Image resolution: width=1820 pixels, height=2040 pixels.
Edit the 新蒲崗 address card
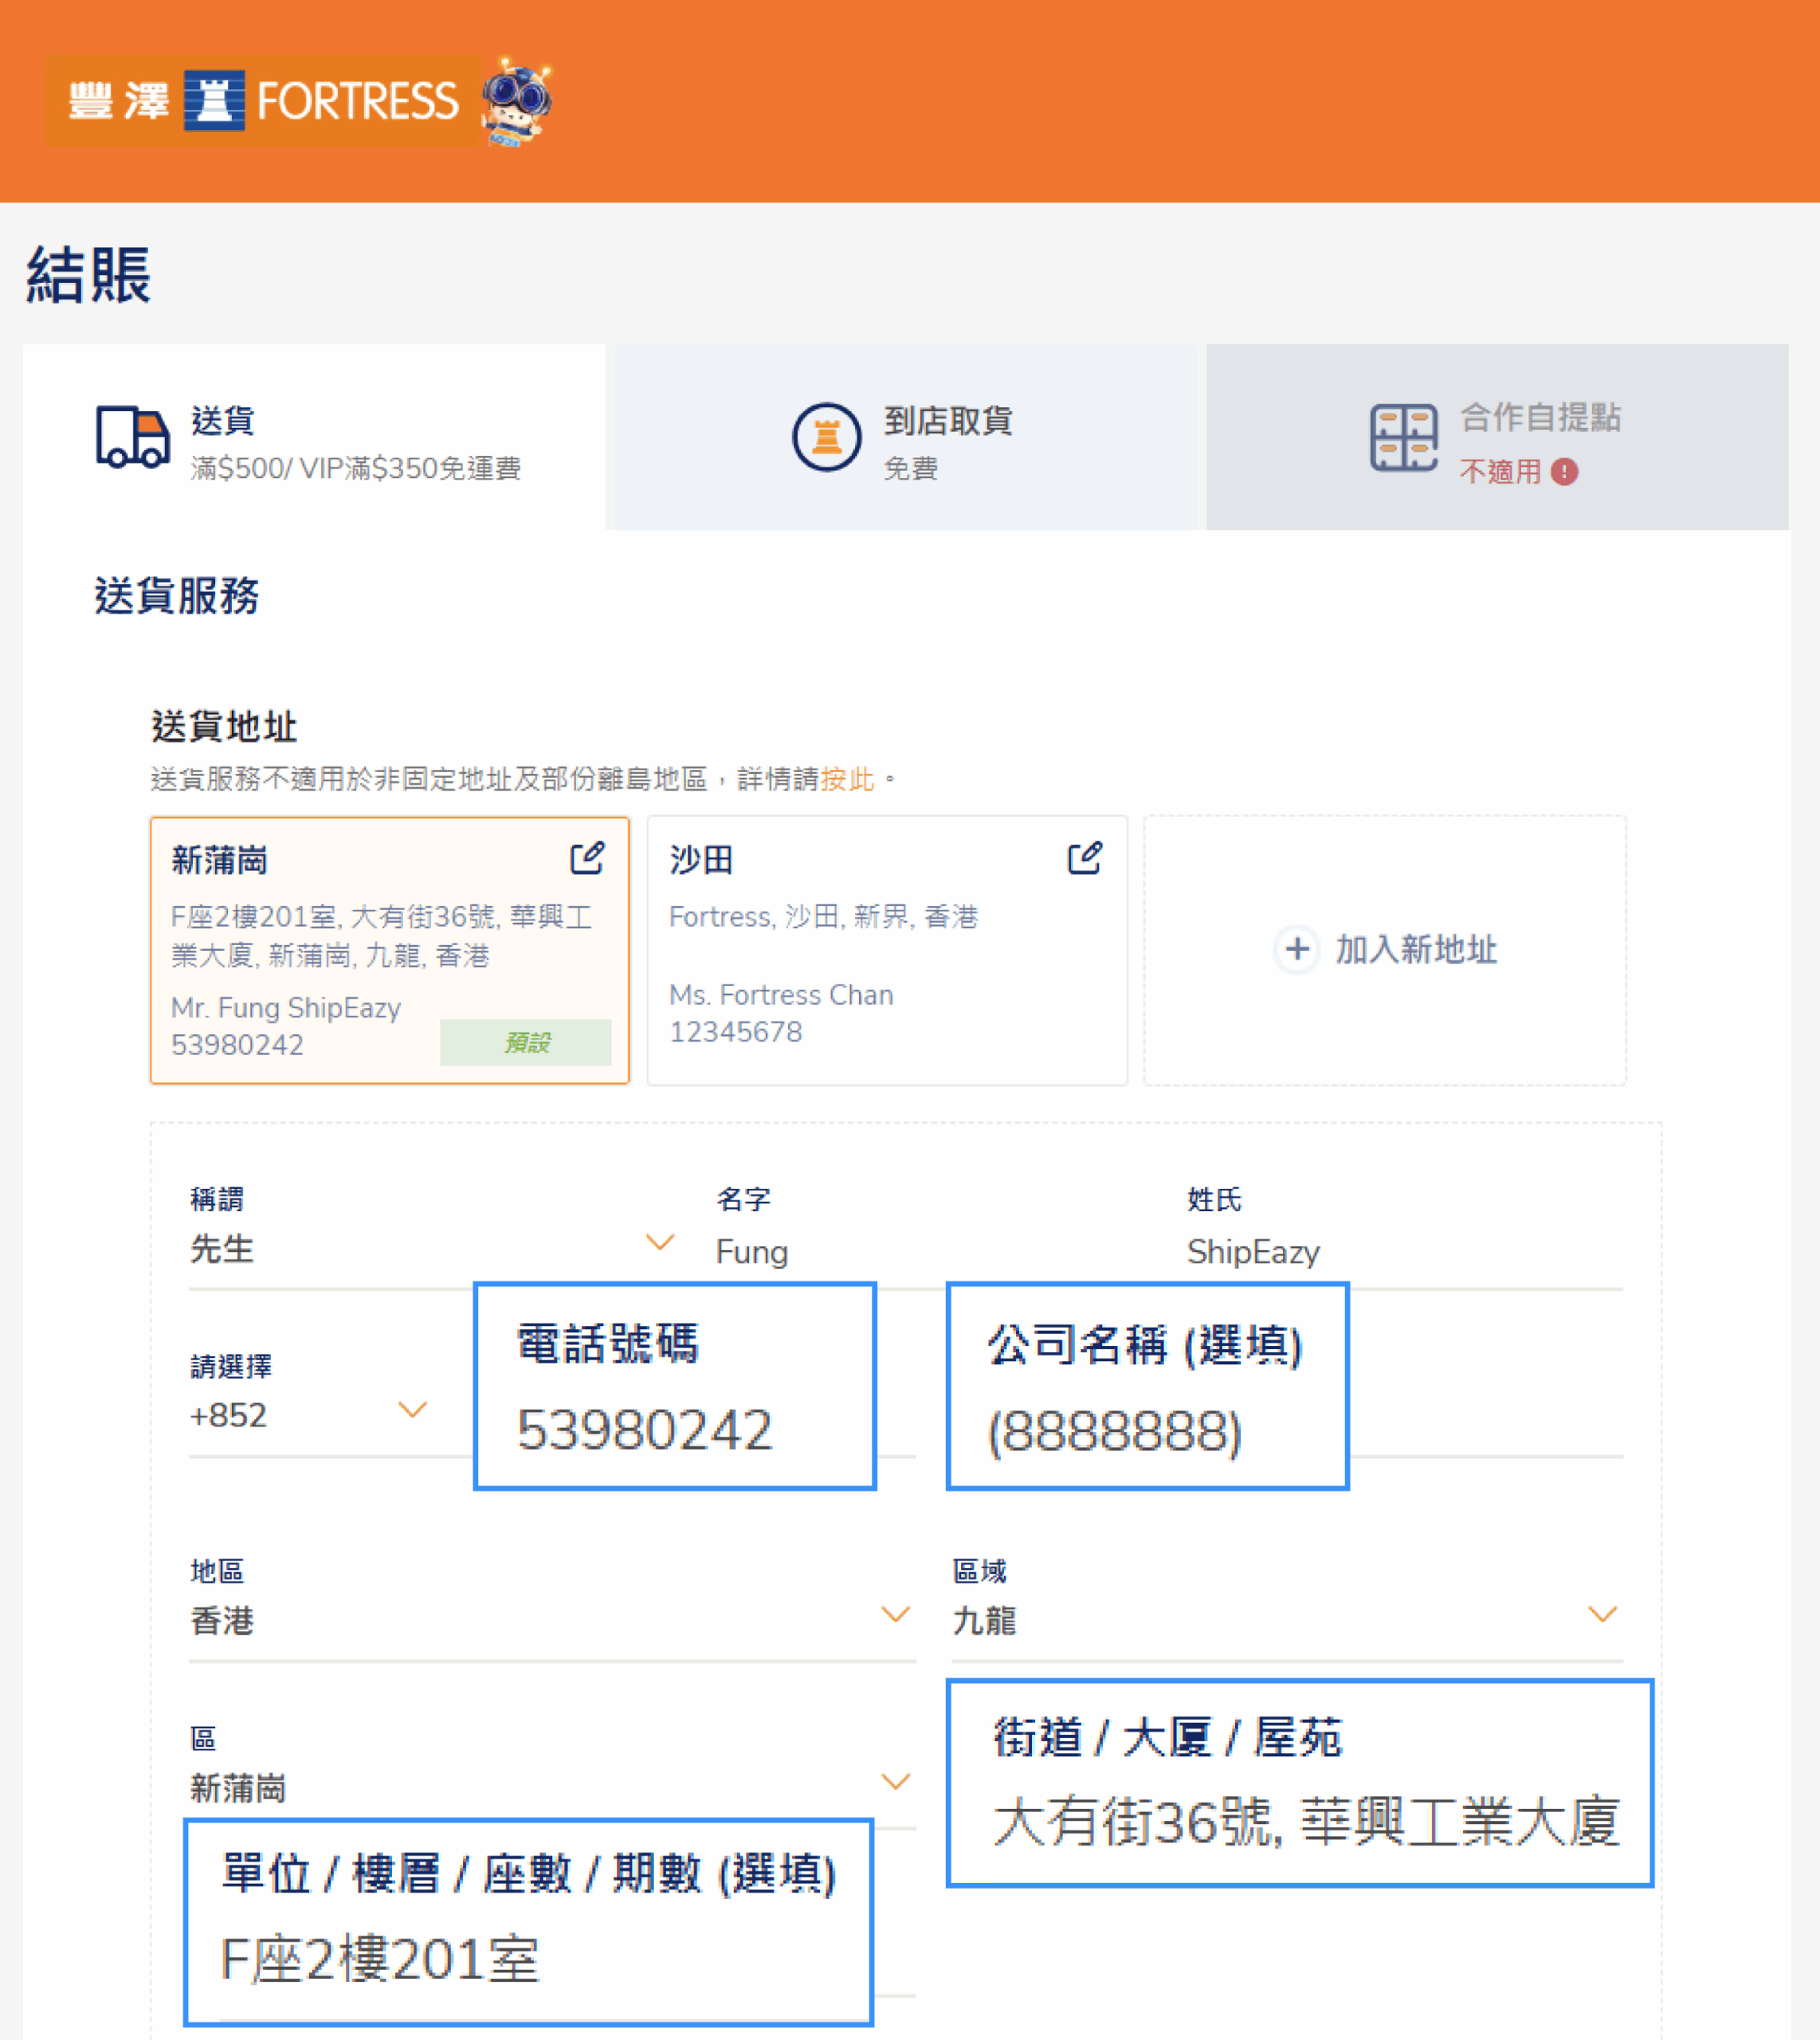pos(587,858)
